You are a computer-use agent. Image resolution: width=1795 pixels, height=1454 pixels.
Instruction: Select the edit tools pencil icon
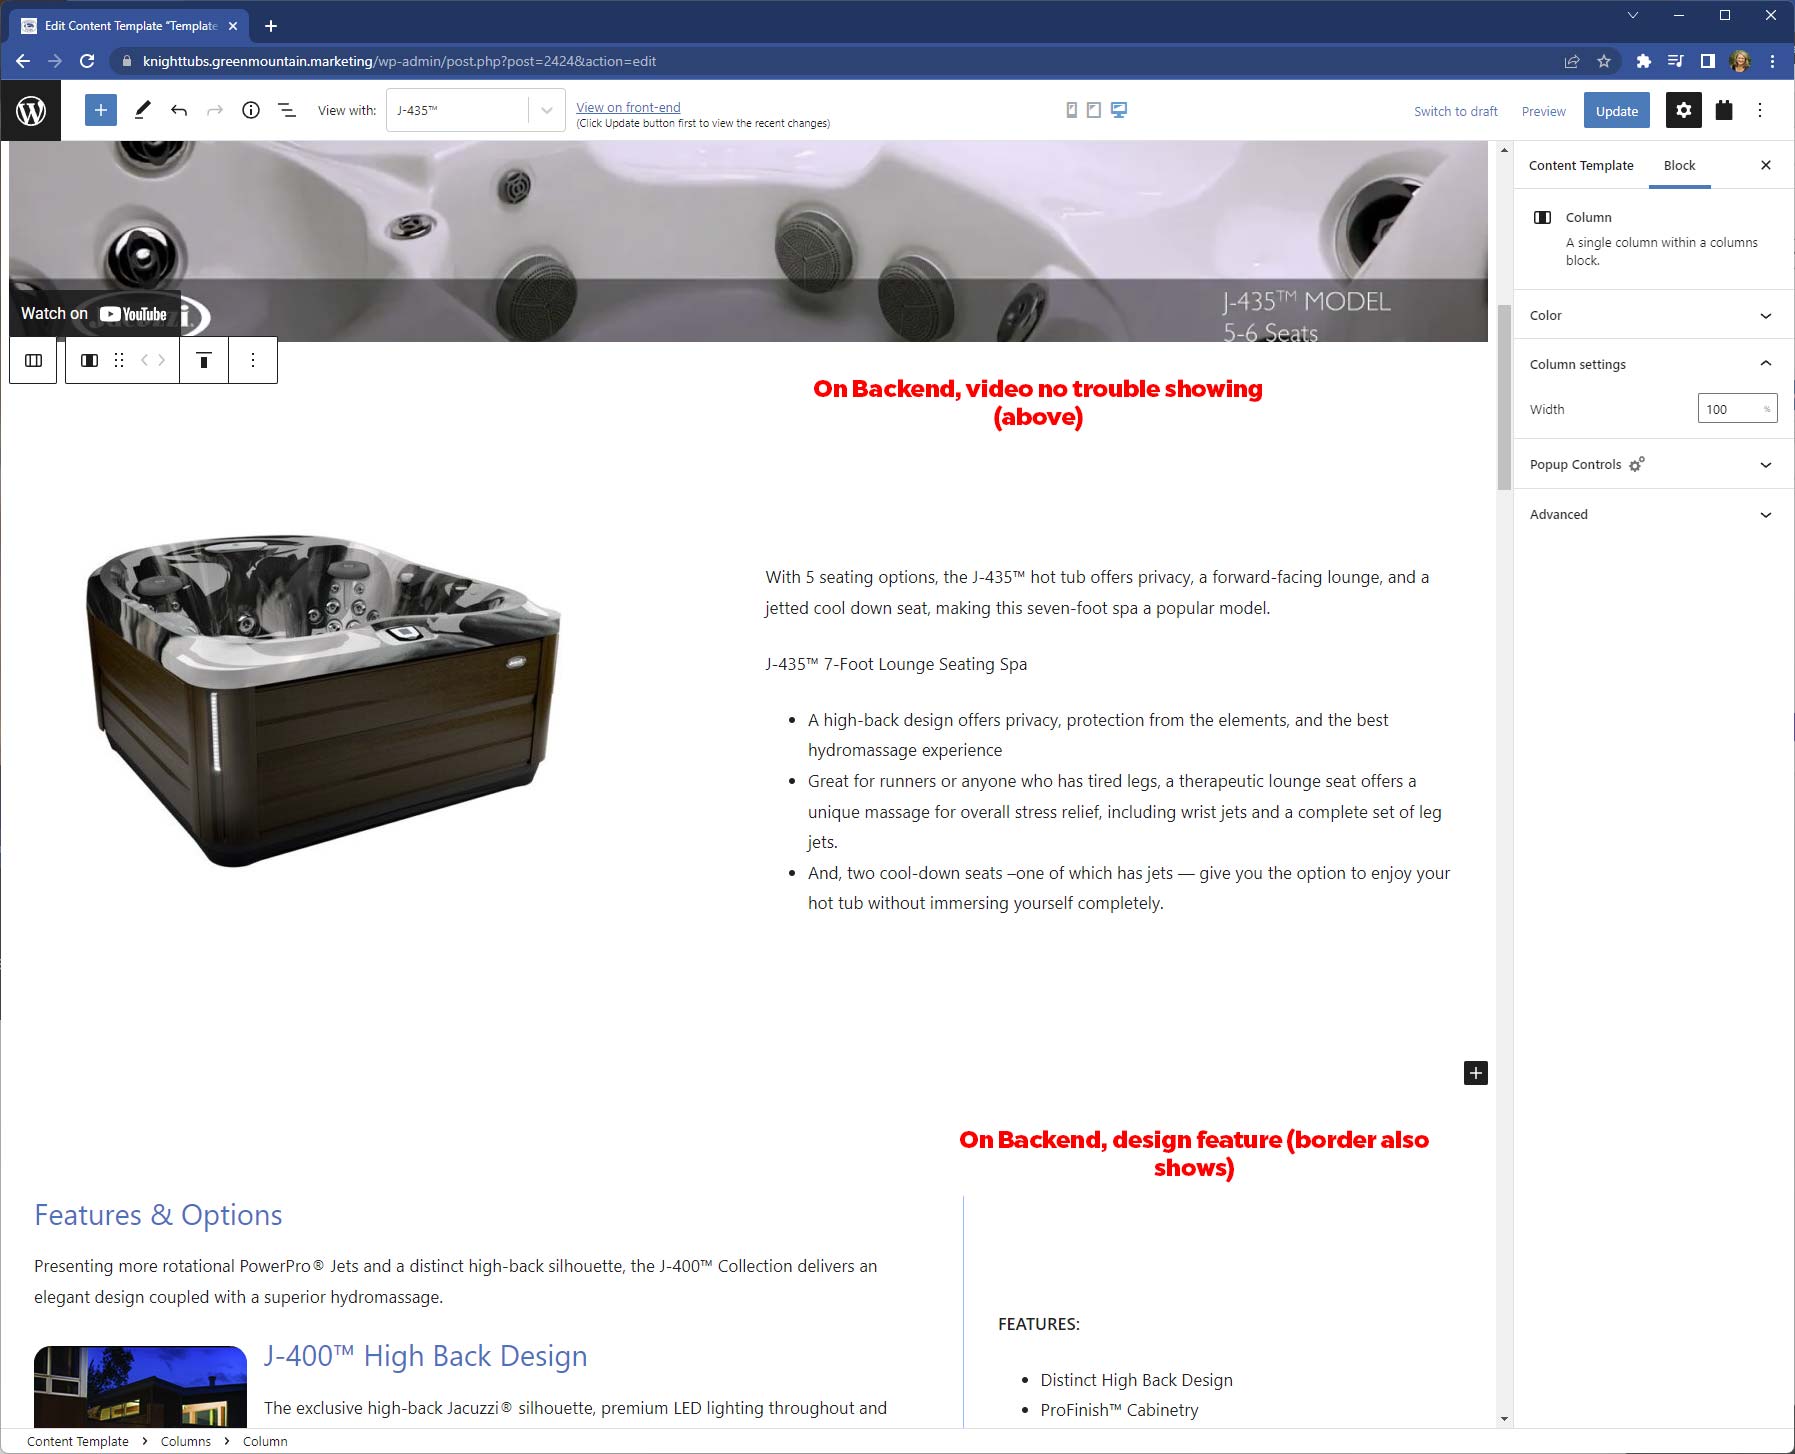point(142,110)
